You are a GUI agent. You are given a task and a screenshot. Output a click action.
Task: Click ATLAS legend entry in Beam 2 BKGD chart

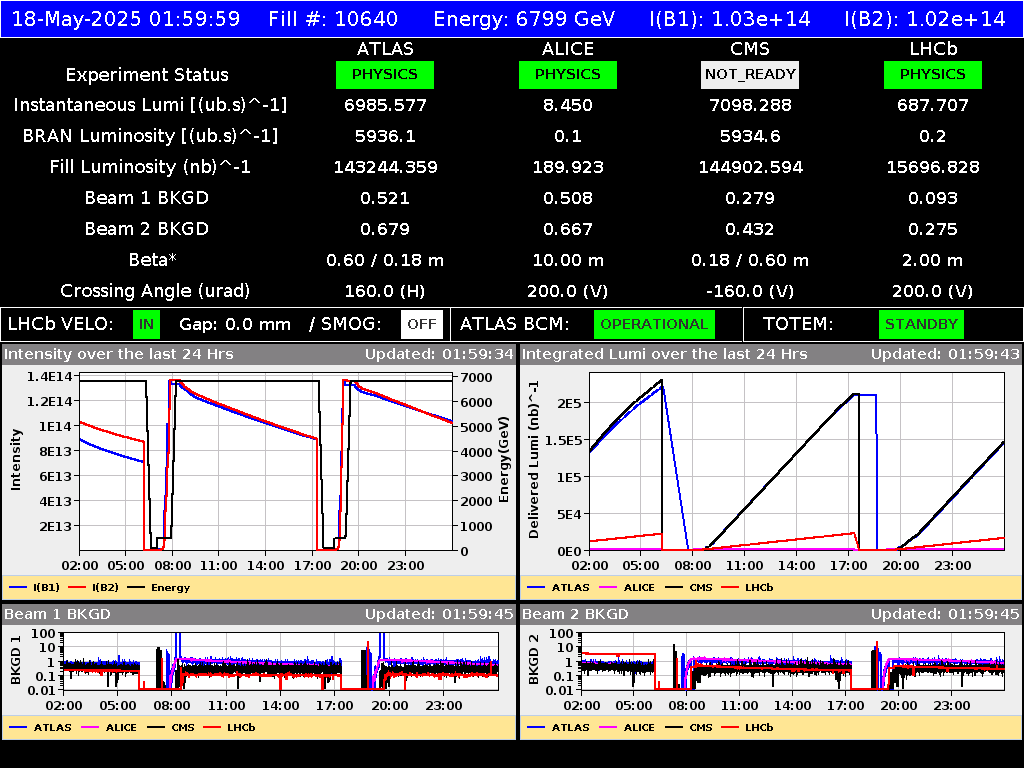559,727
